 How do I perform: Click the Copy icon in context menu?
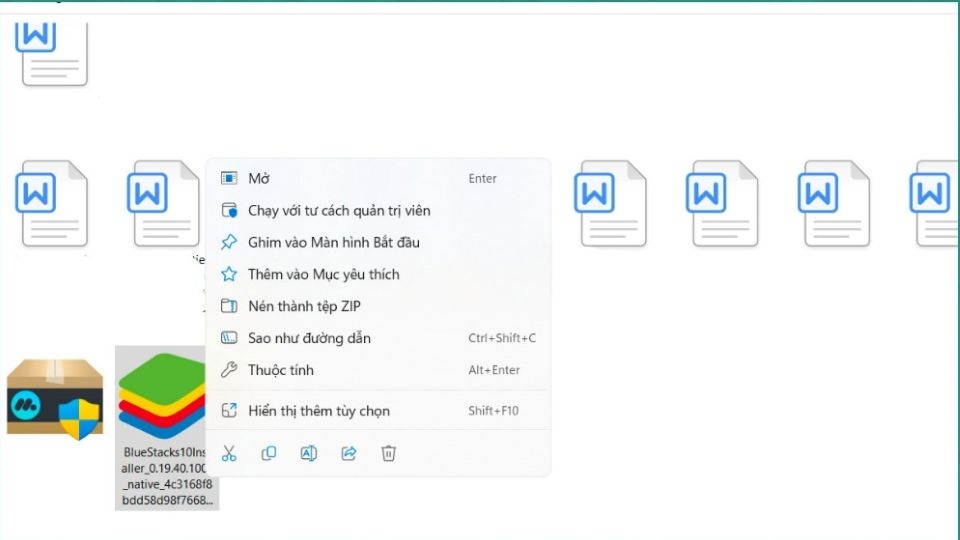click(x=269, y=454)
